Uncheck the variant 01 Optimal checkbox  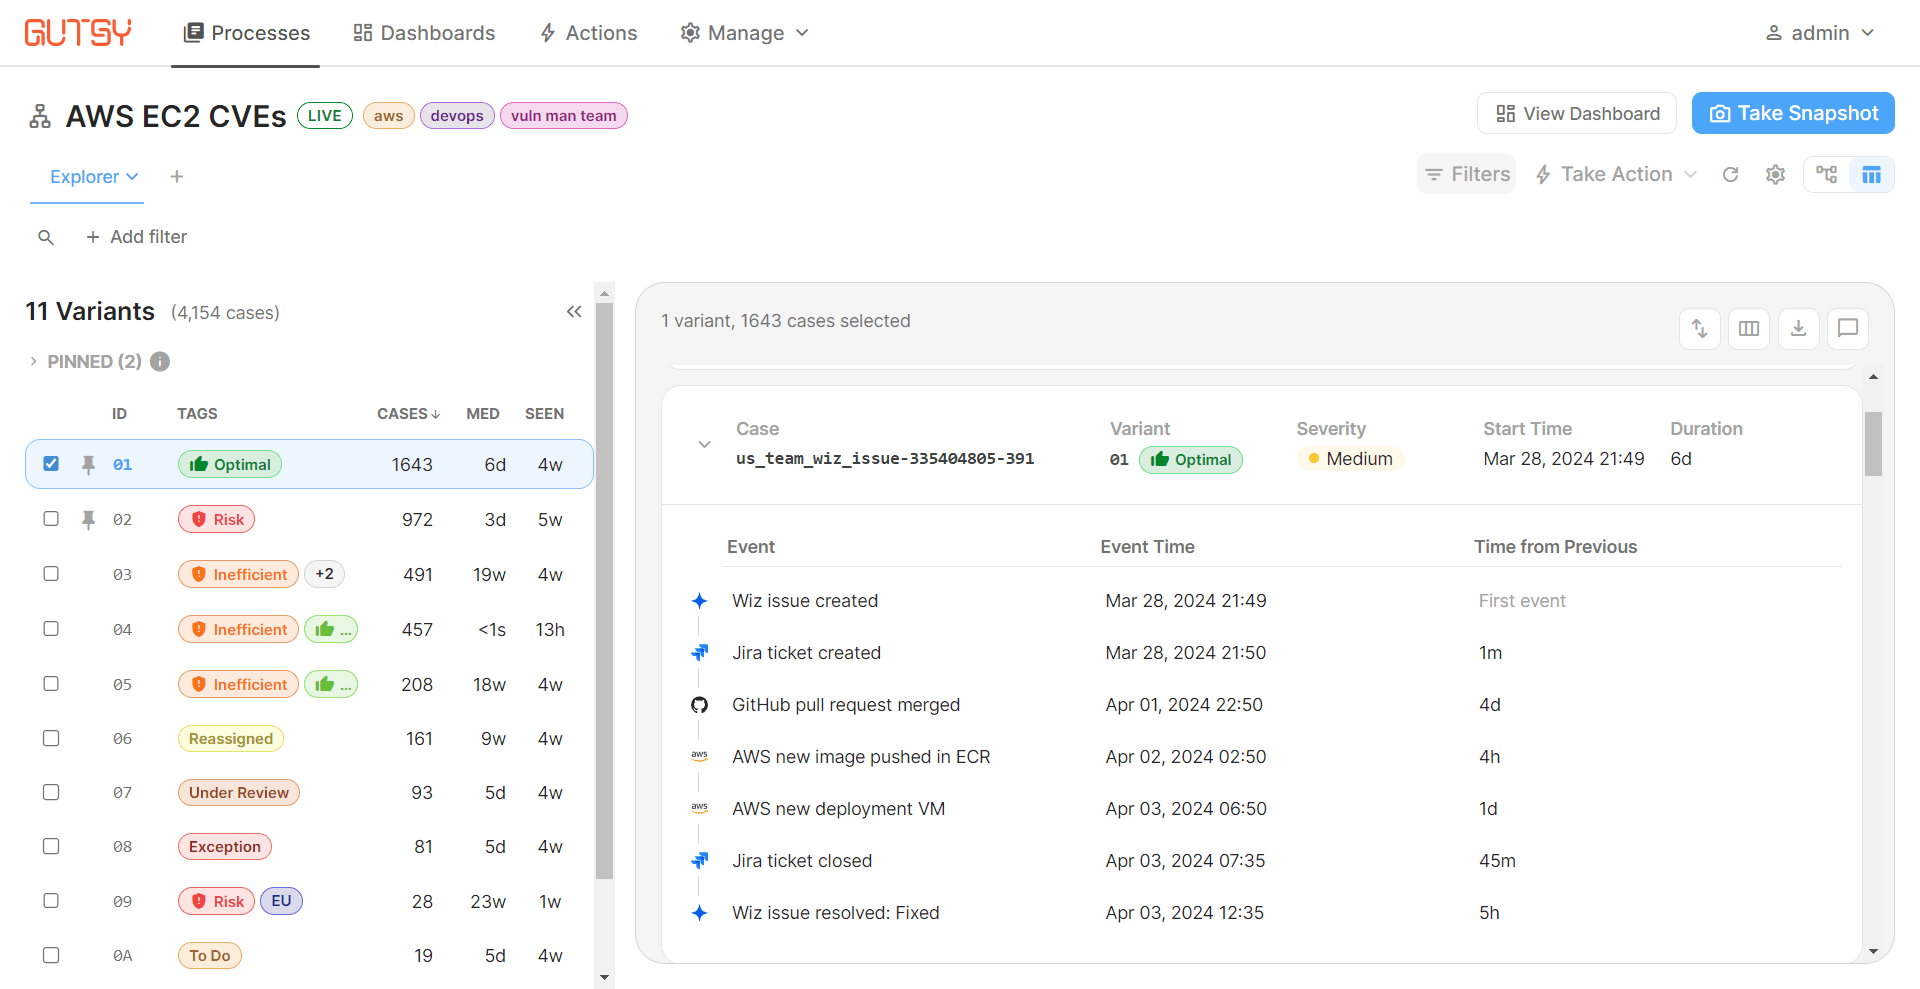[51, 464]
